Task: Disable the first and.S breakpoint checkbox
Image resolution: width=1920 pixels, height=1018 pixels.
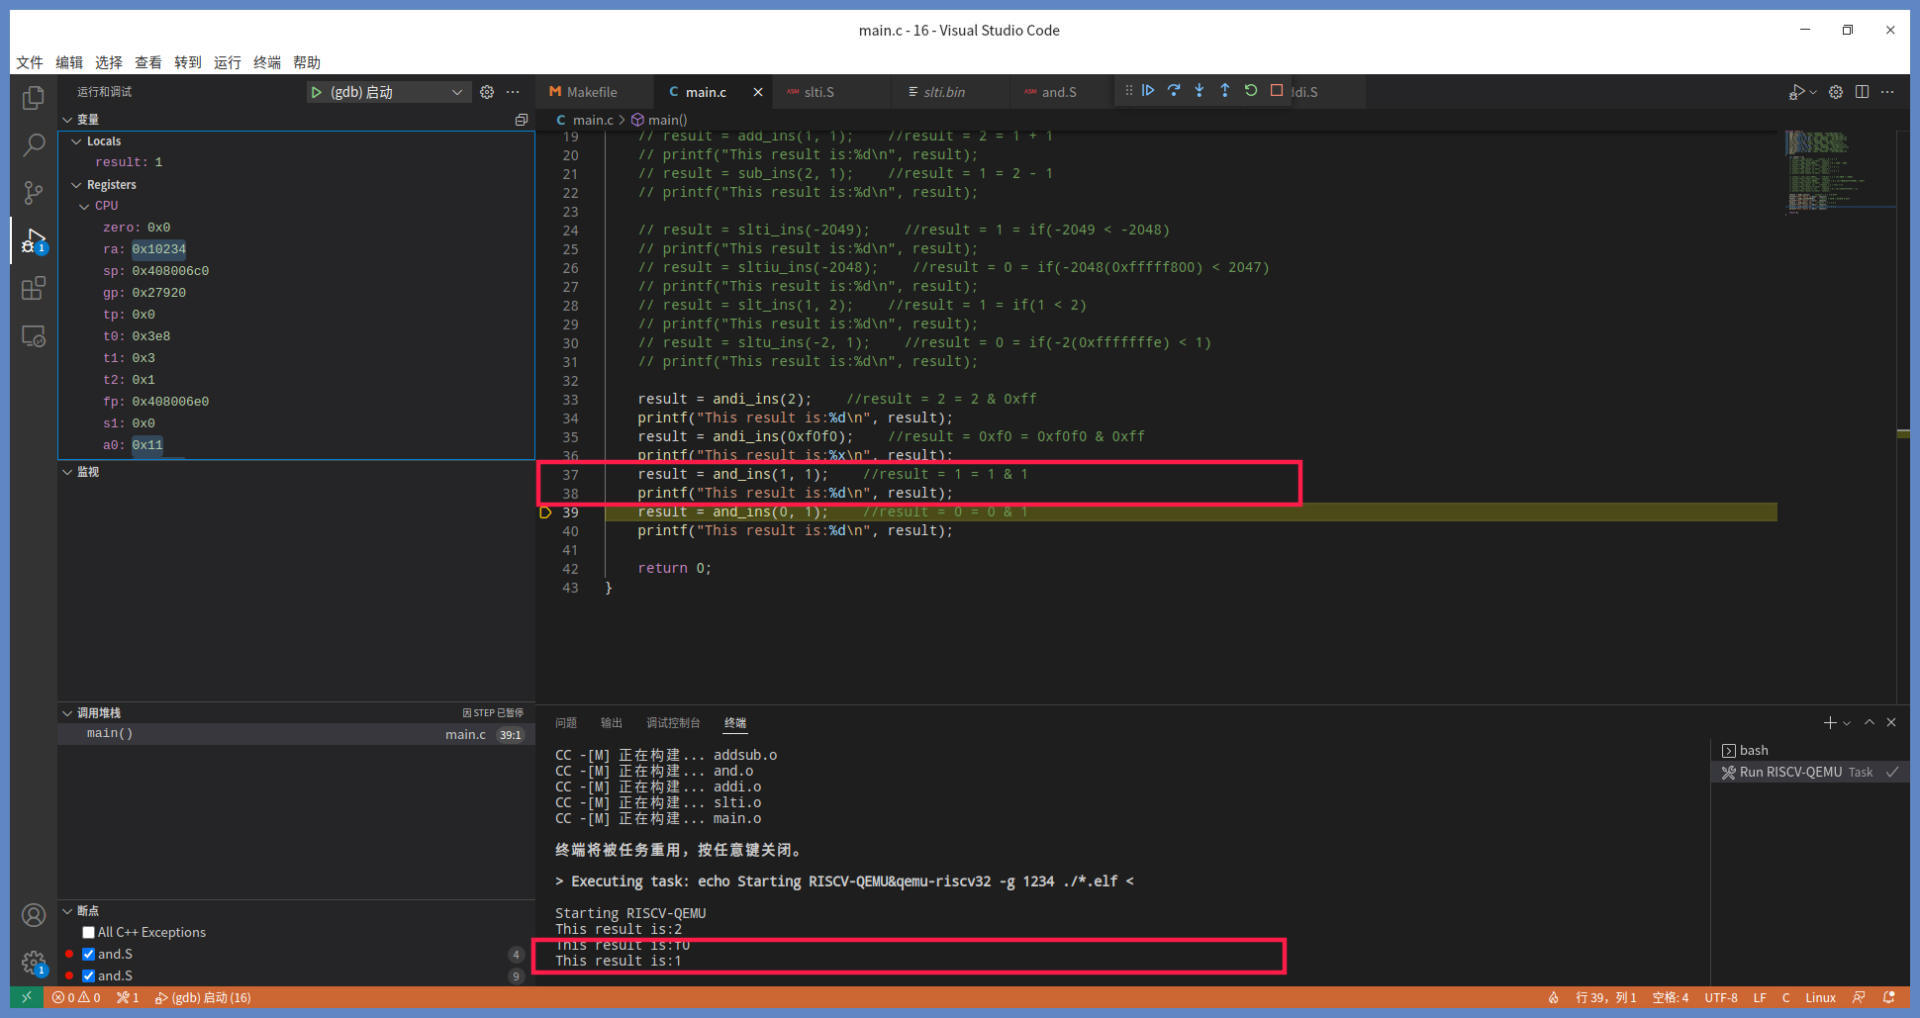Action: 89,954
